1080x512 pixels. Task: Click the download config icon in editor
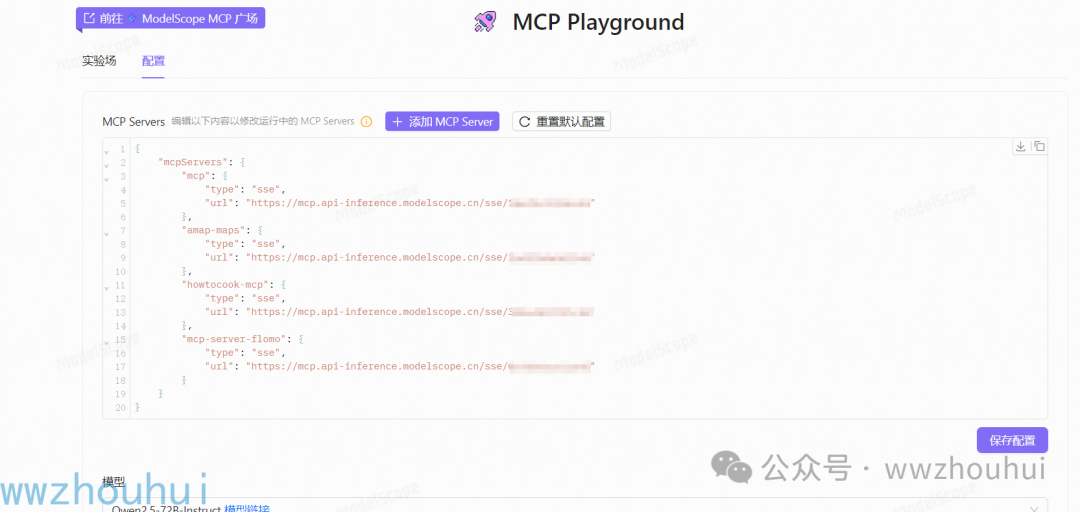coord(1021,146)
